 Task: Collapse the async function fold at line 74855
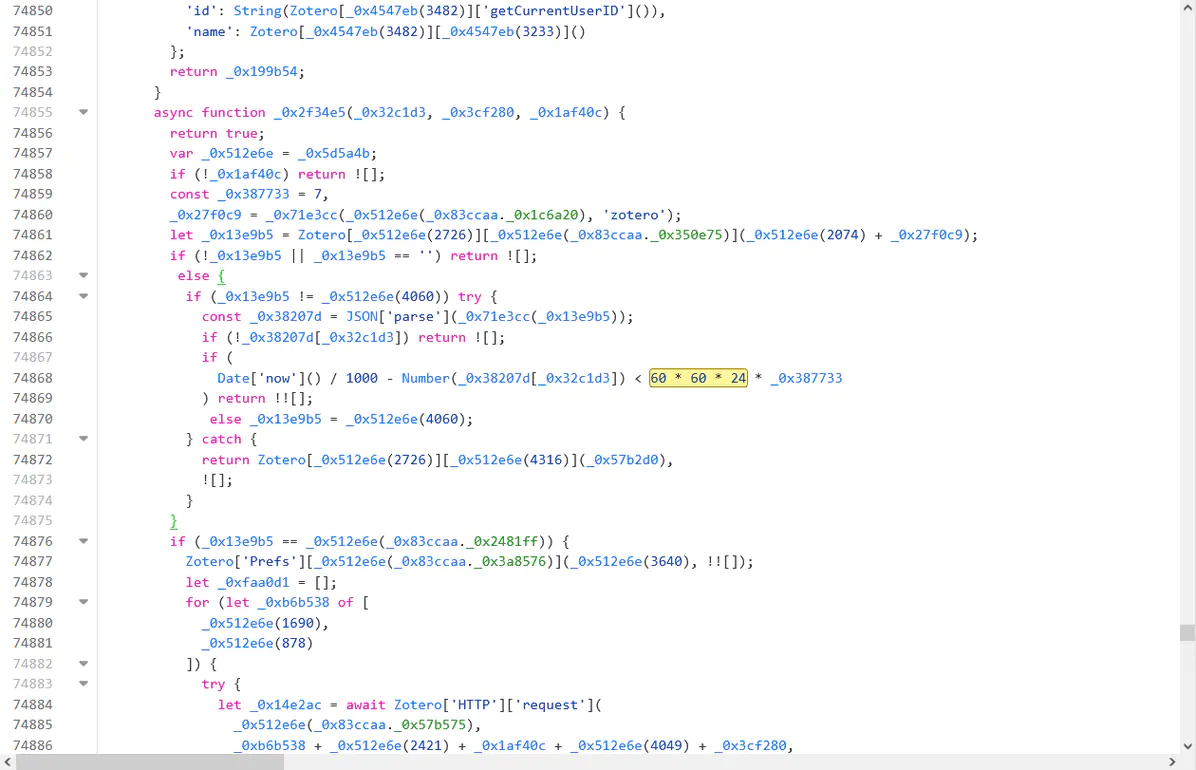[83, 112]
